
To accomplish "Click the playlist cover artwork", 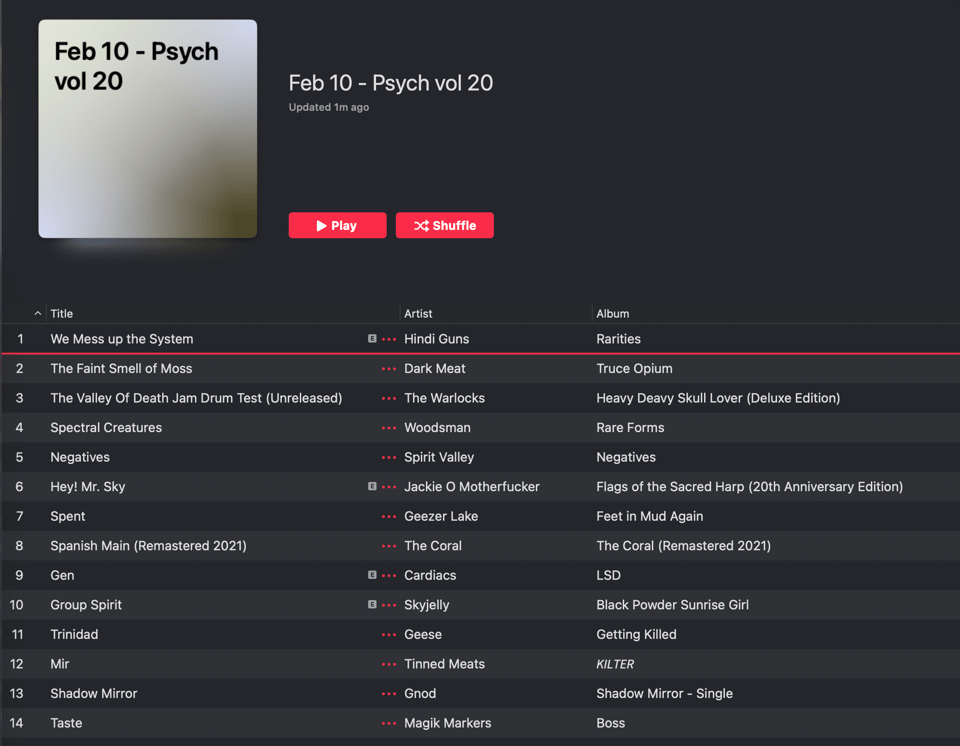I will (148, 129).
